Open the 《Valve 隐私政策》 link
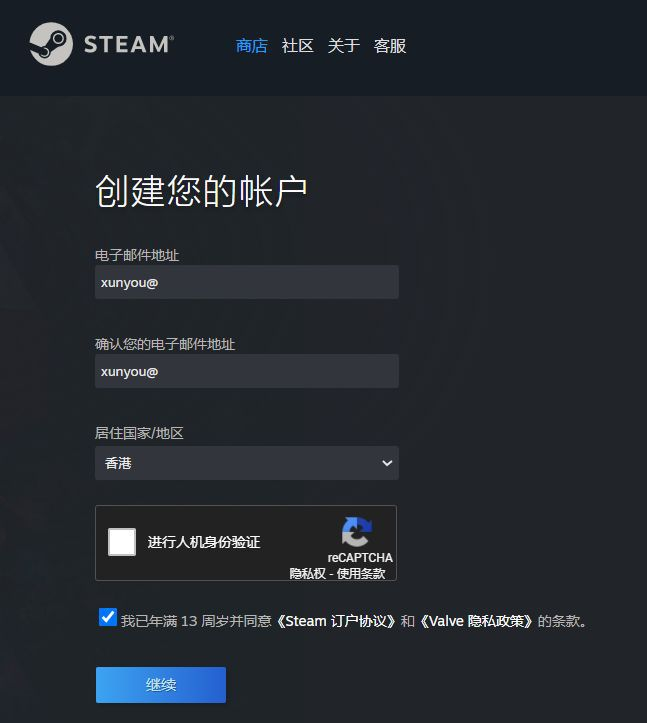The image size is (647, 723). pos(476,621)
